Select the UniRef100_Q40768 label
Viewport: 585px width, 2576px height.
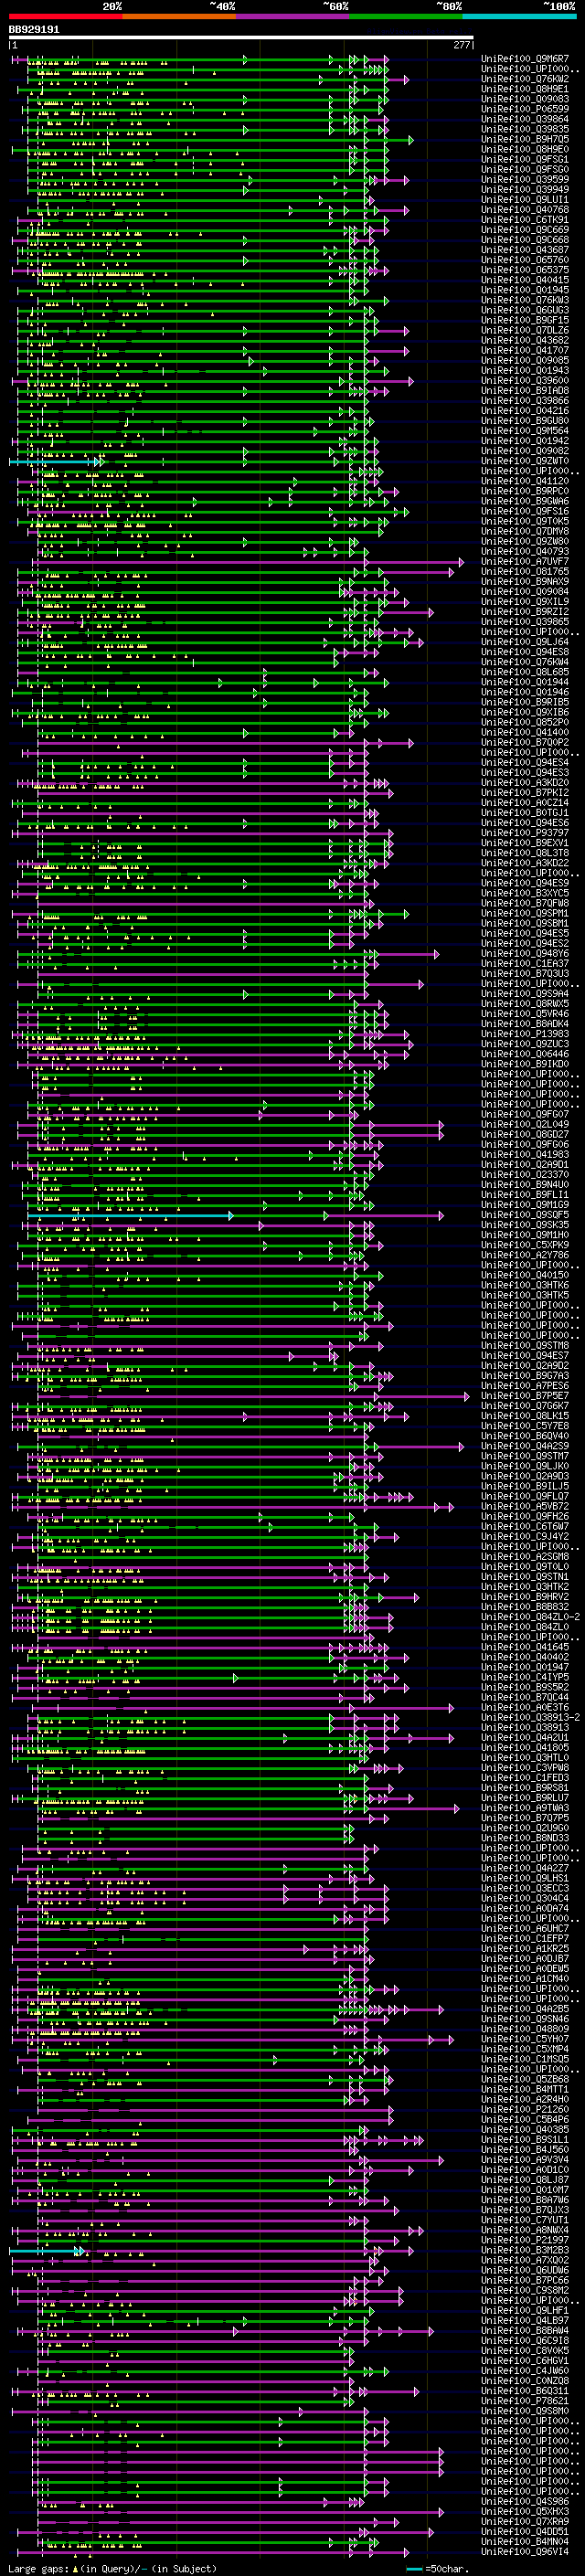pyautogui.click(x=525, y=210)
